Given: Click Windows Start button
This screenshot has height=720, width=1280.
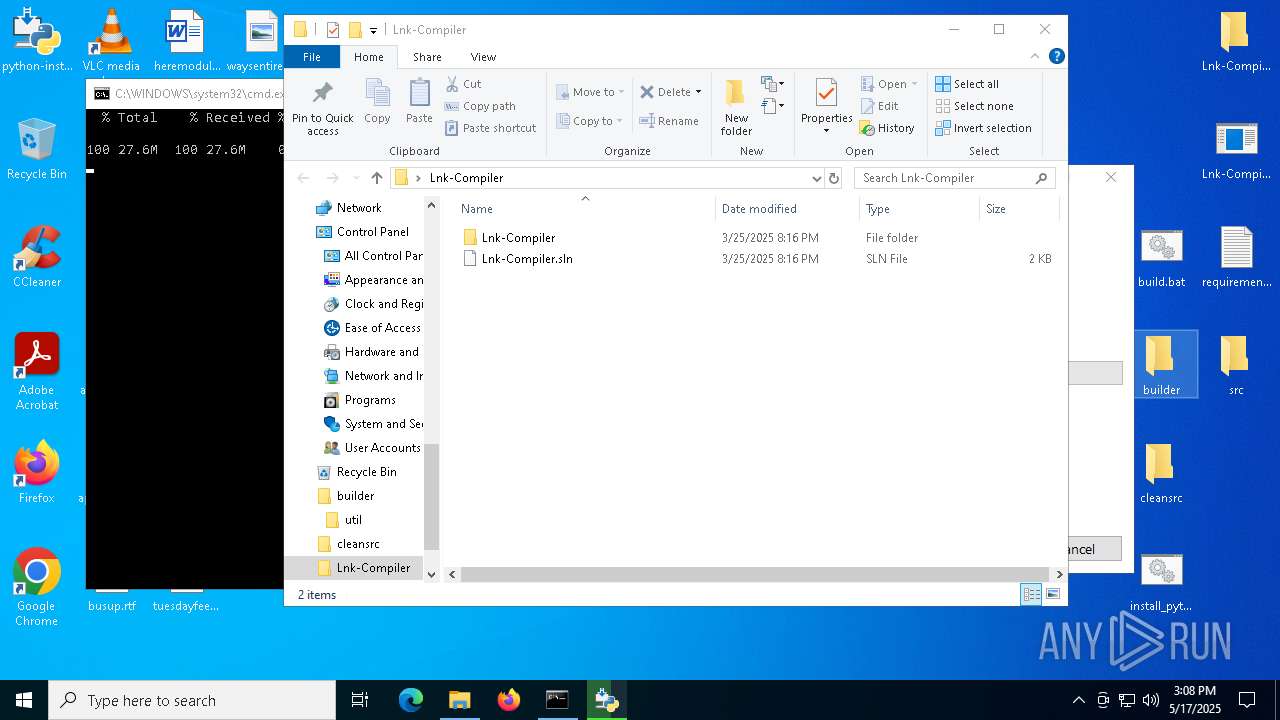Looking at the screenshot, I should [24, 700].
